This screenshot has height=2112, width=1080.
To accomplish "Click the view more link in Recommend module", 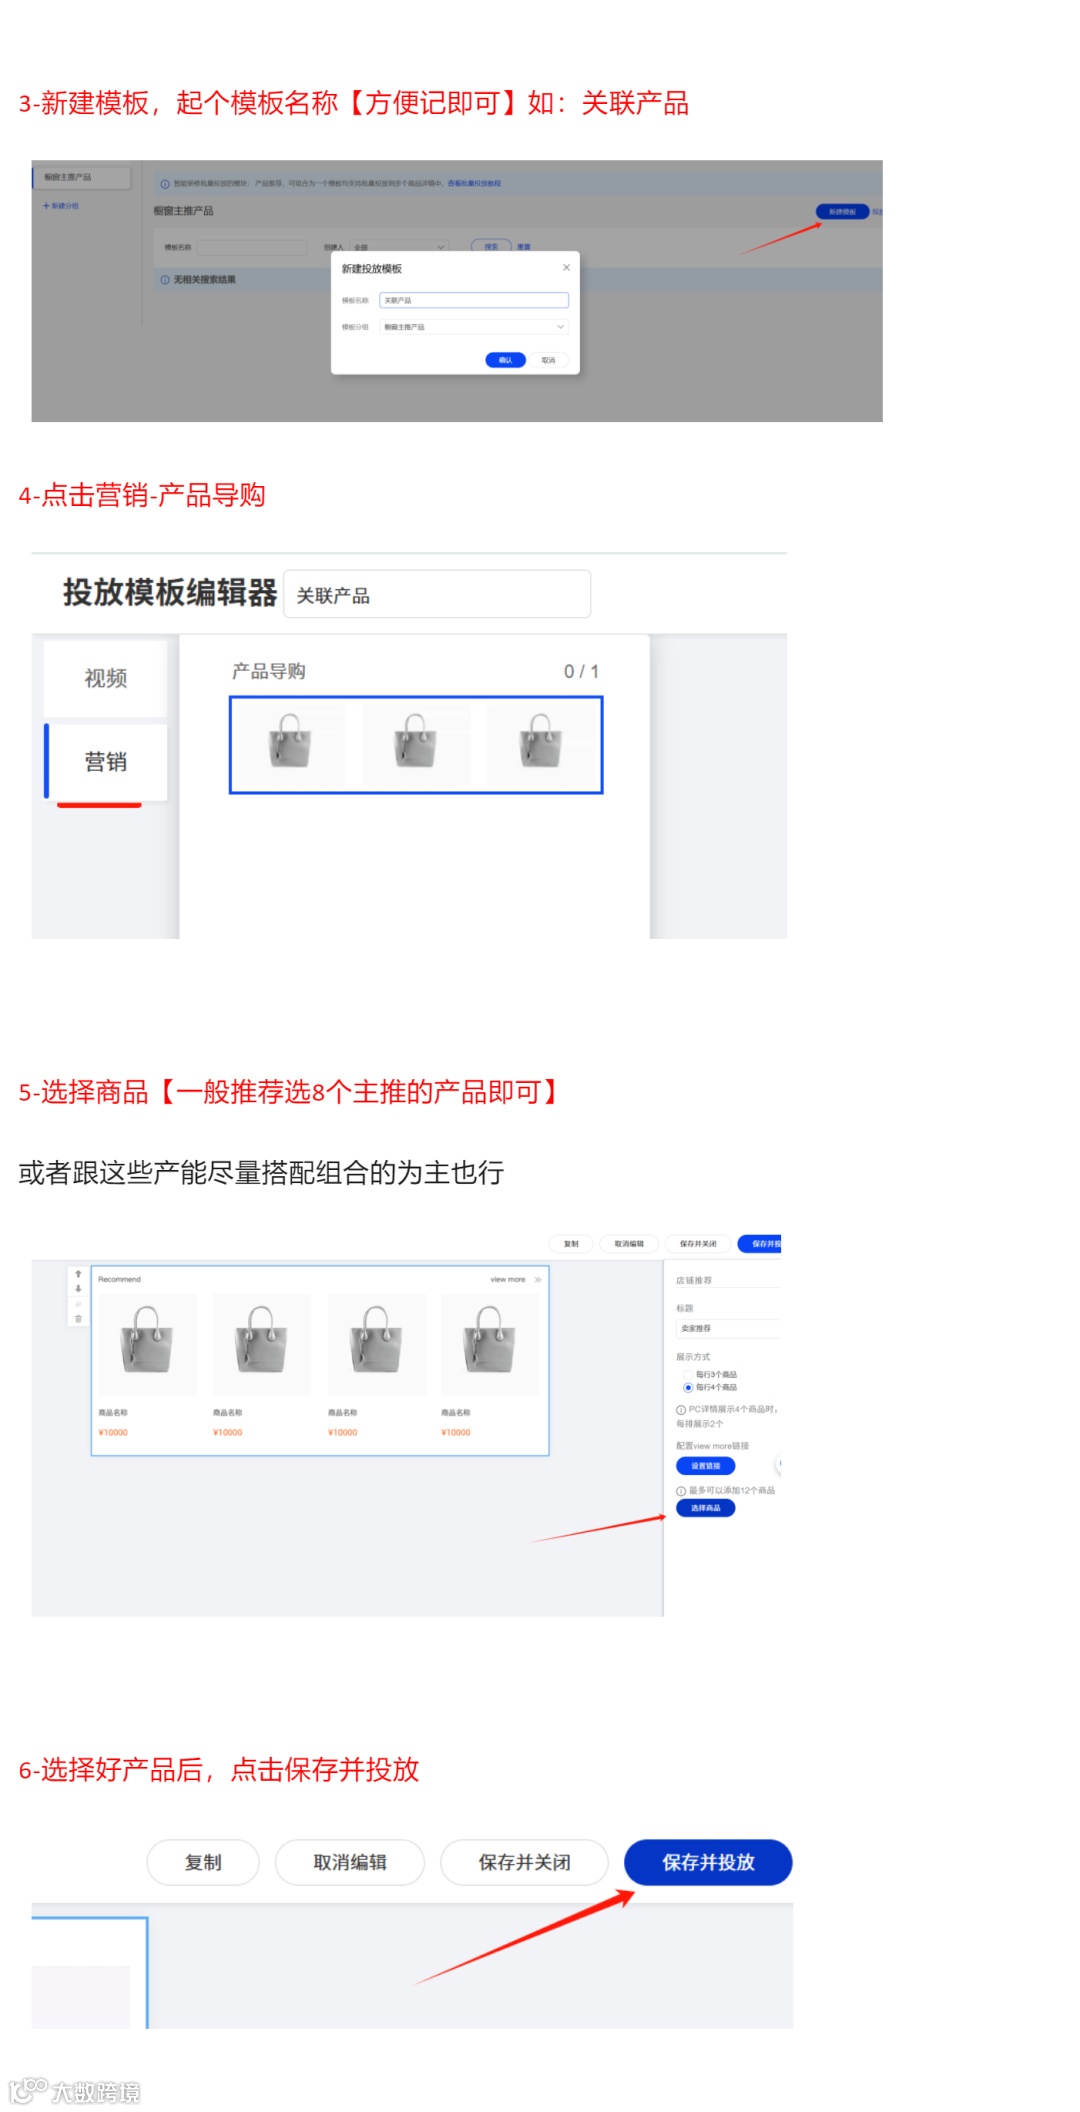I will (508, 1279).
